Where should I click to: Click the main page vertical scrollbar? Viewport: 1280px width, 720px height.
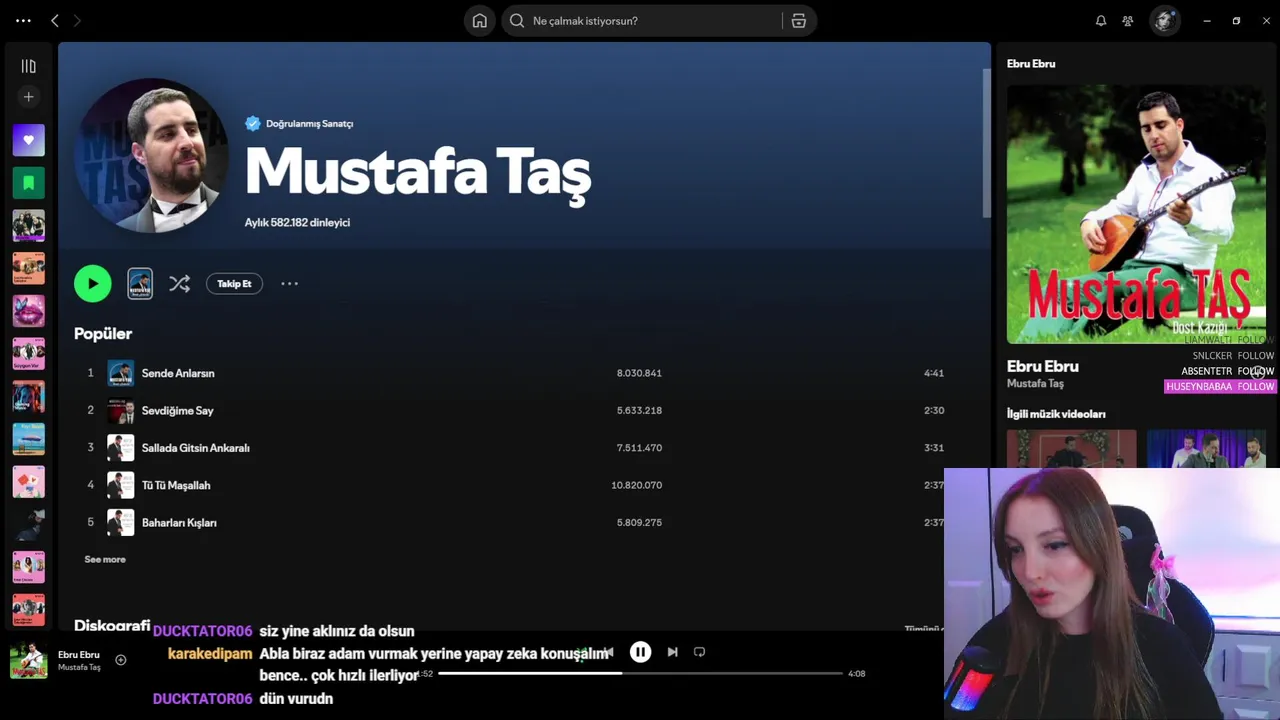point(986,143)
